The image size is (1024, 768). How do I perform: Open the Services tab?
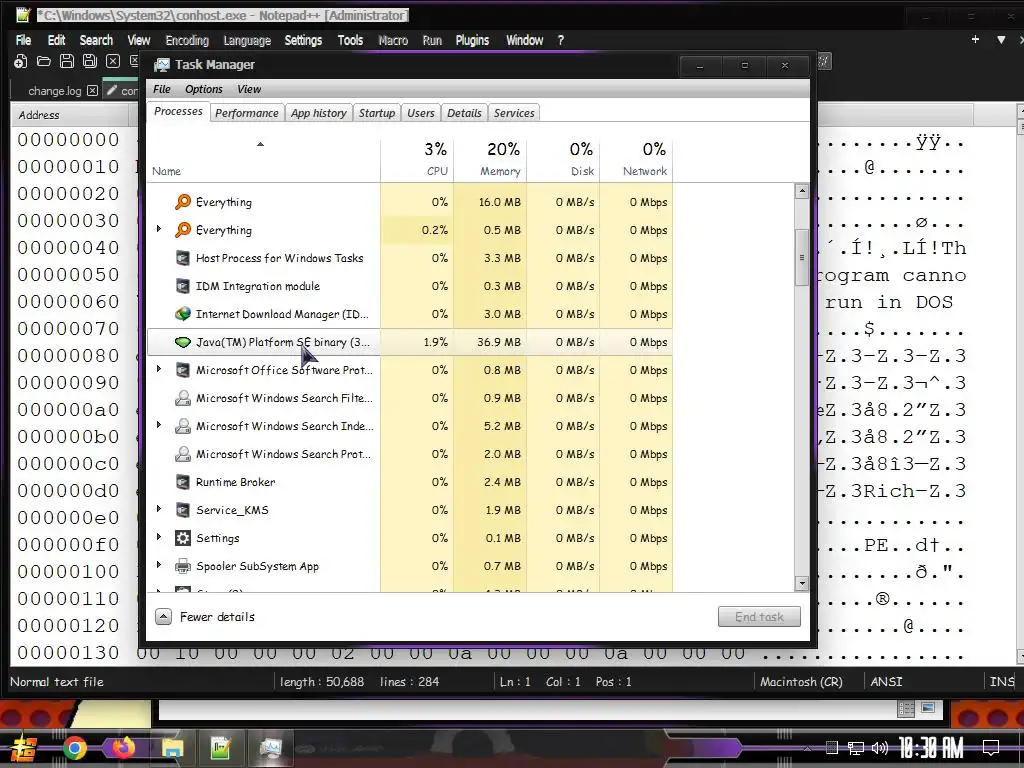click(x=514, y=113)
